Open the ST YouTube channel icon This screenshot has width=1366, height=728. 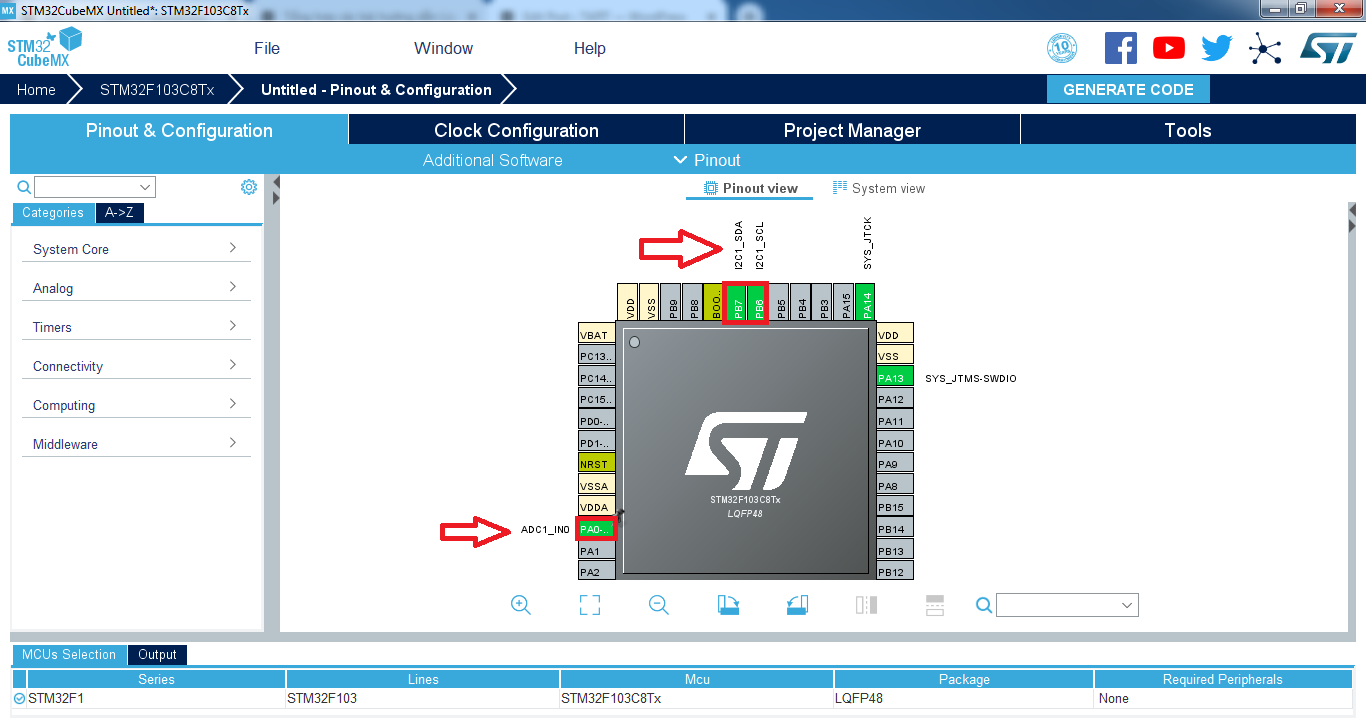tap(1168, 48)
